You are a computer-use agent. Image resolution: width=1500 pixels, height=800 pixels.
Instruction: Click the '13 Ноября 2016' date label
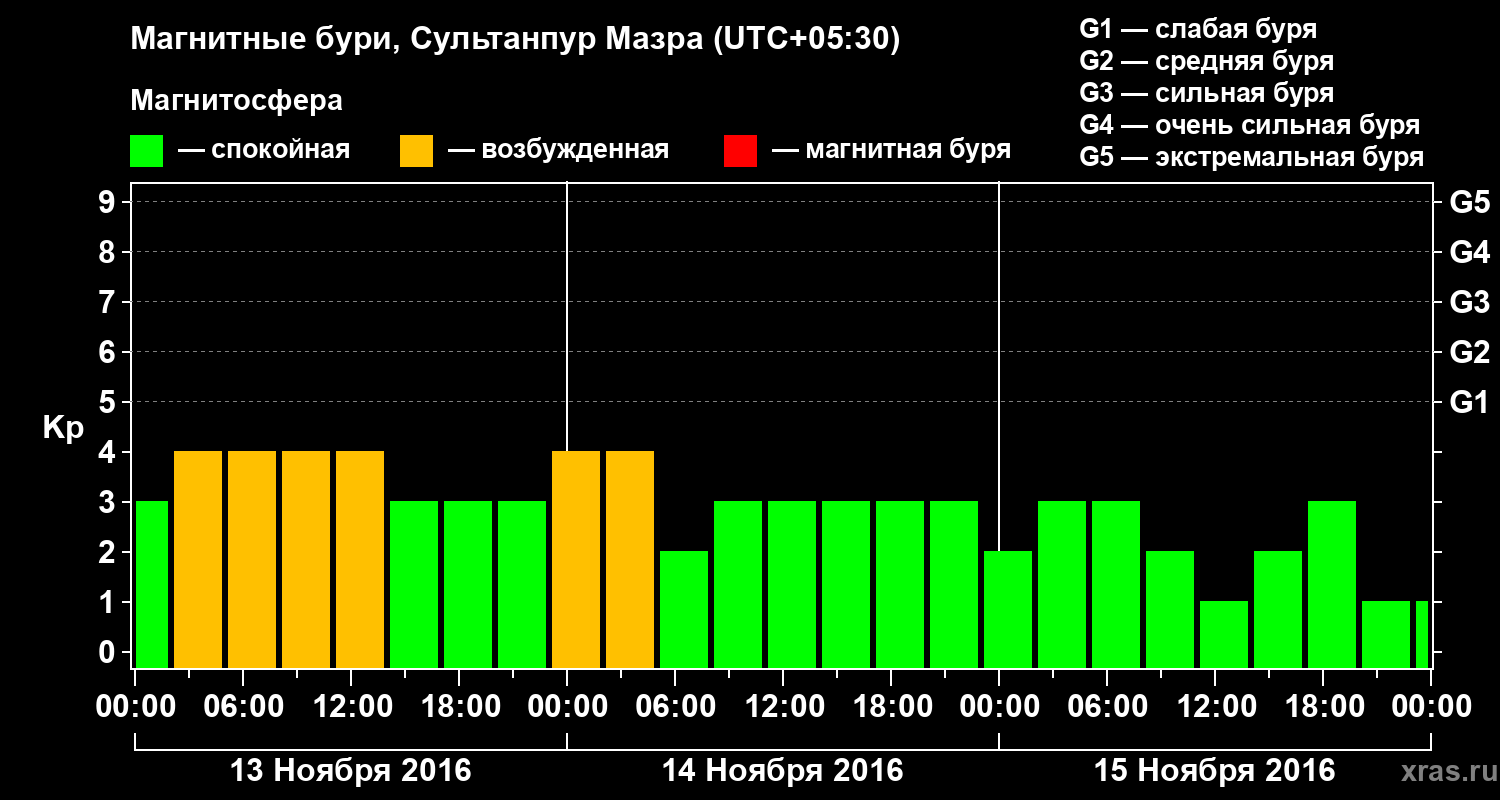351,770
